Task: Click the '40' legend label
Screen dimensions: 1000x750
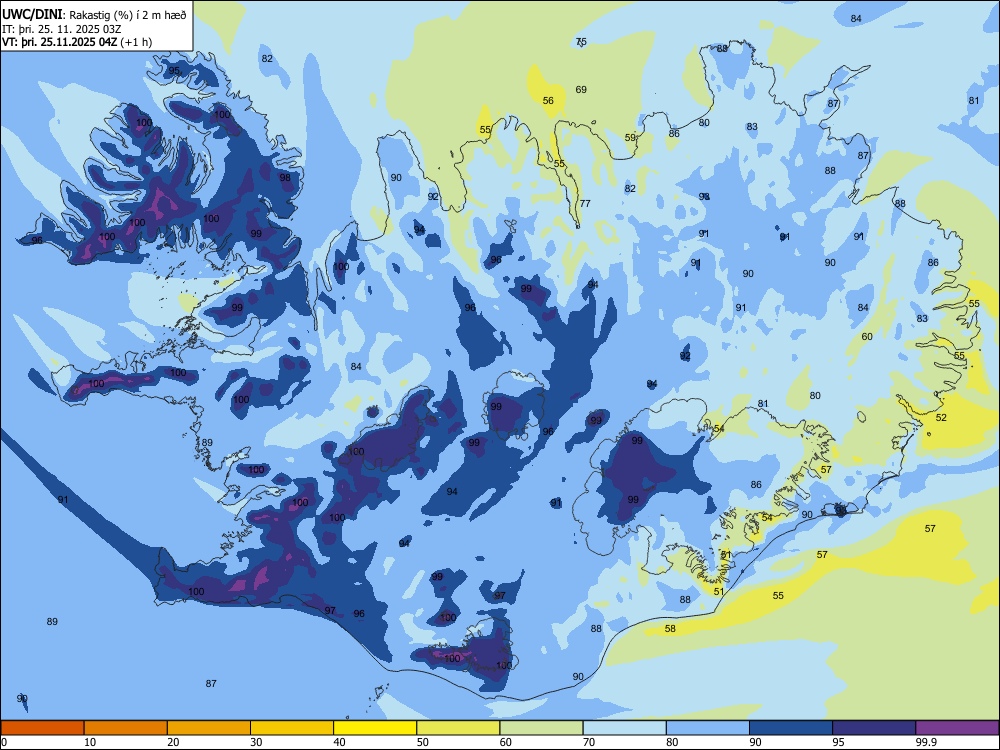Action: point(339,742)
